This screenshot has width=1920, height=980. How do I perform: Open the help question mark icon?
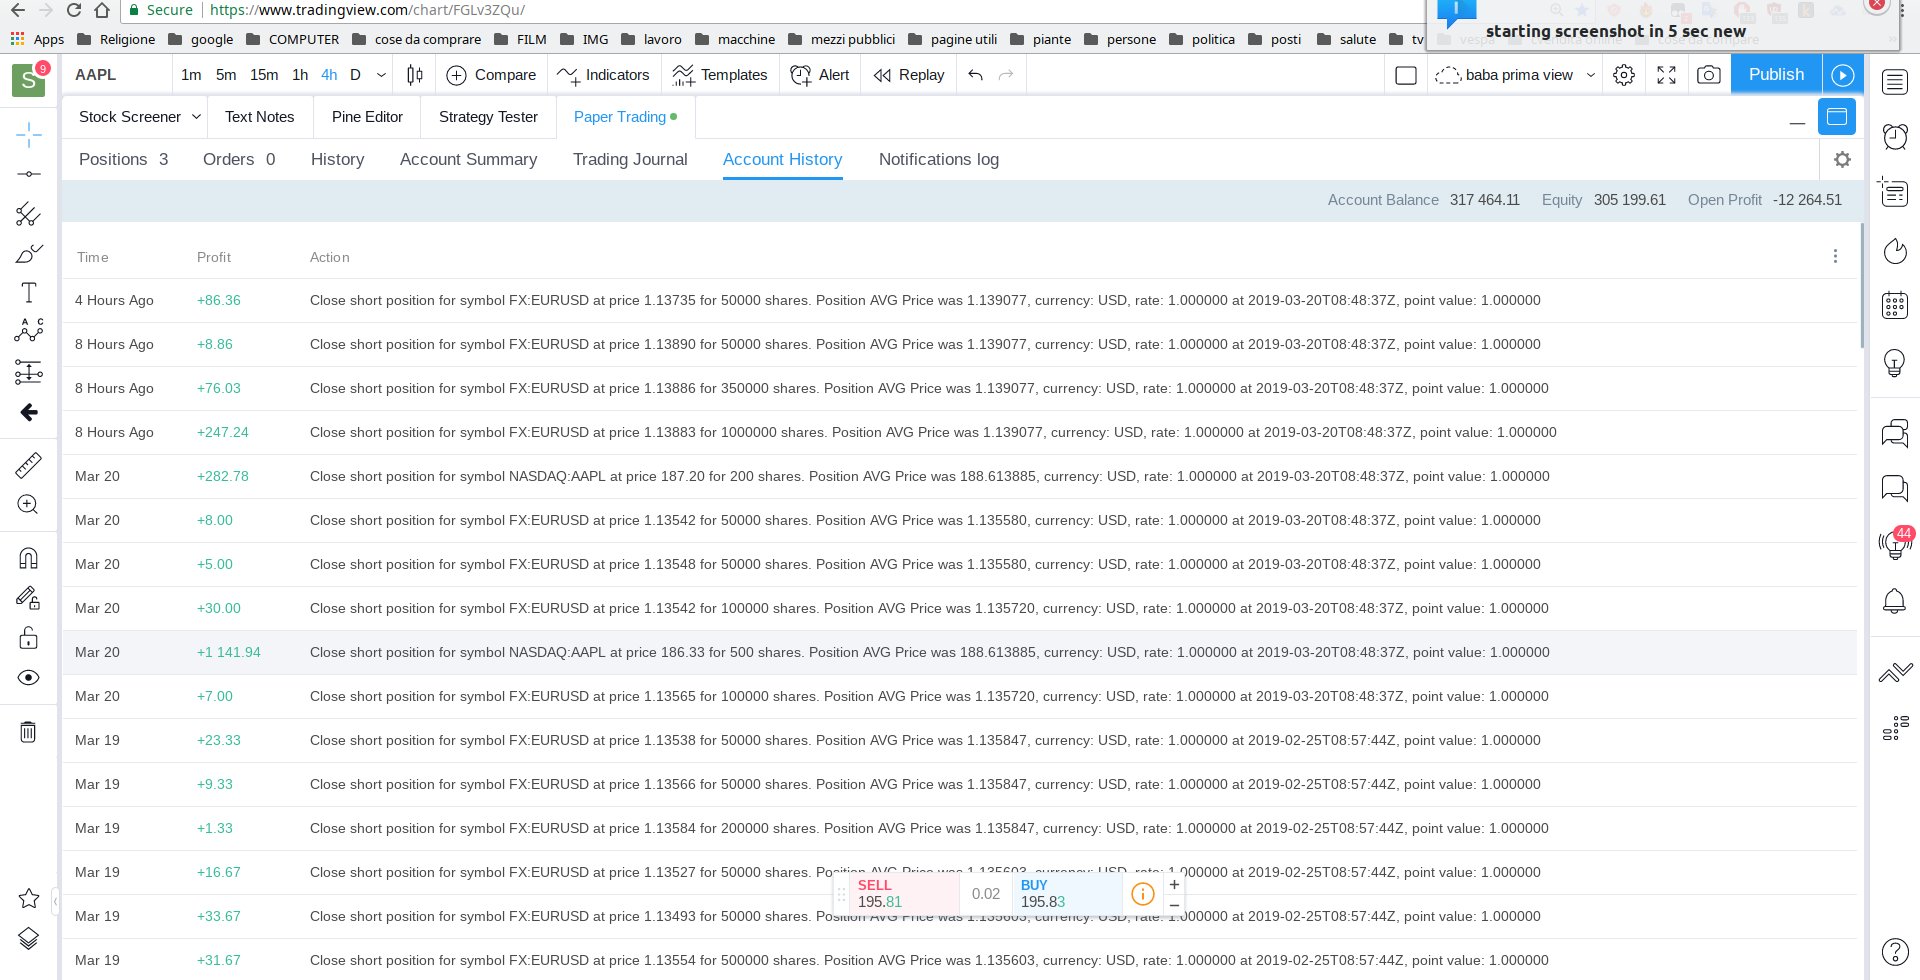tap(1895, 952)
